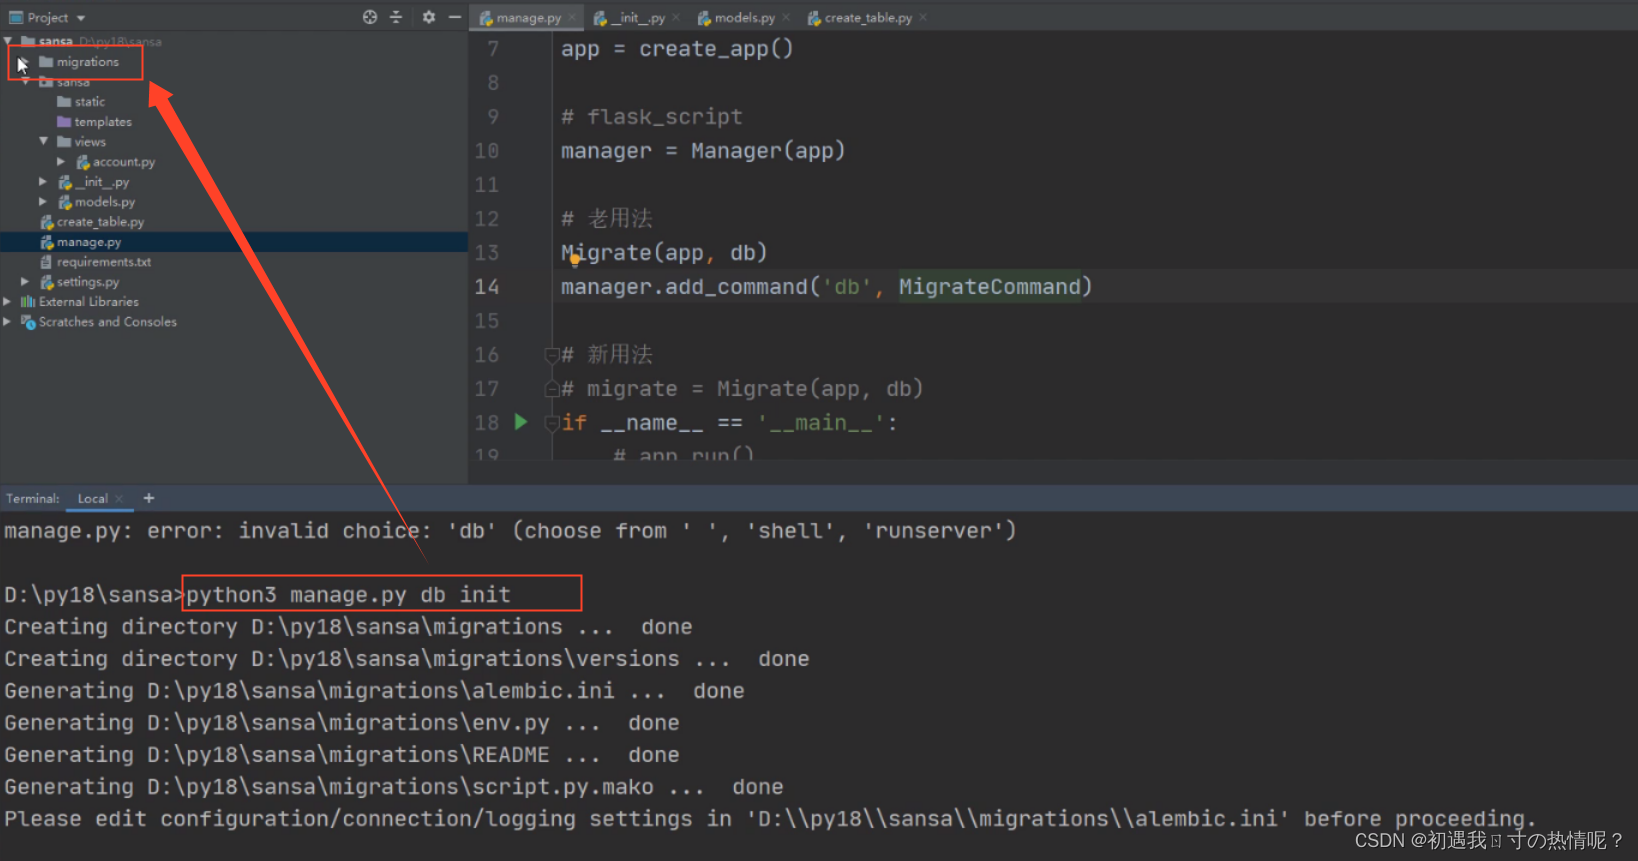This screenshot has height=861, width=1638.
Task: Close the manage.py editor tab
Action: tap(572, 18)
